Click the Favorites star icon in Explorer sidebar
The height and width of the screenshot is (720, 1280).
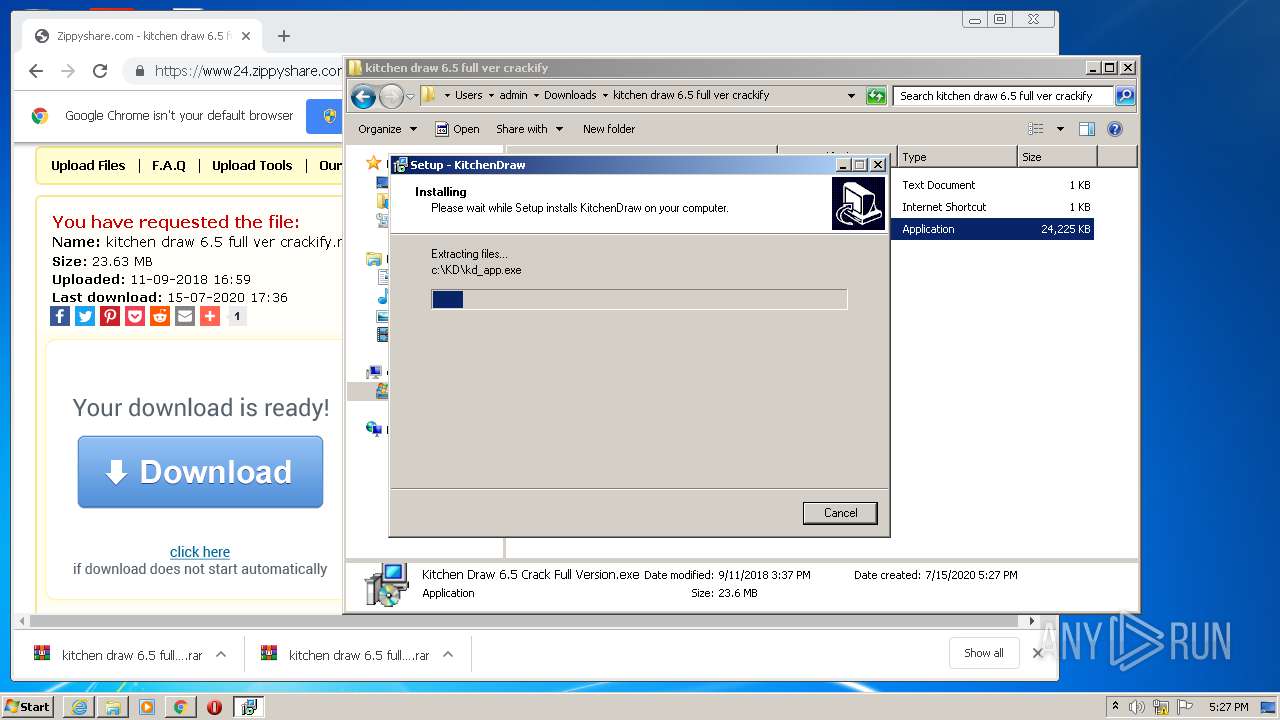click(373, 163)
